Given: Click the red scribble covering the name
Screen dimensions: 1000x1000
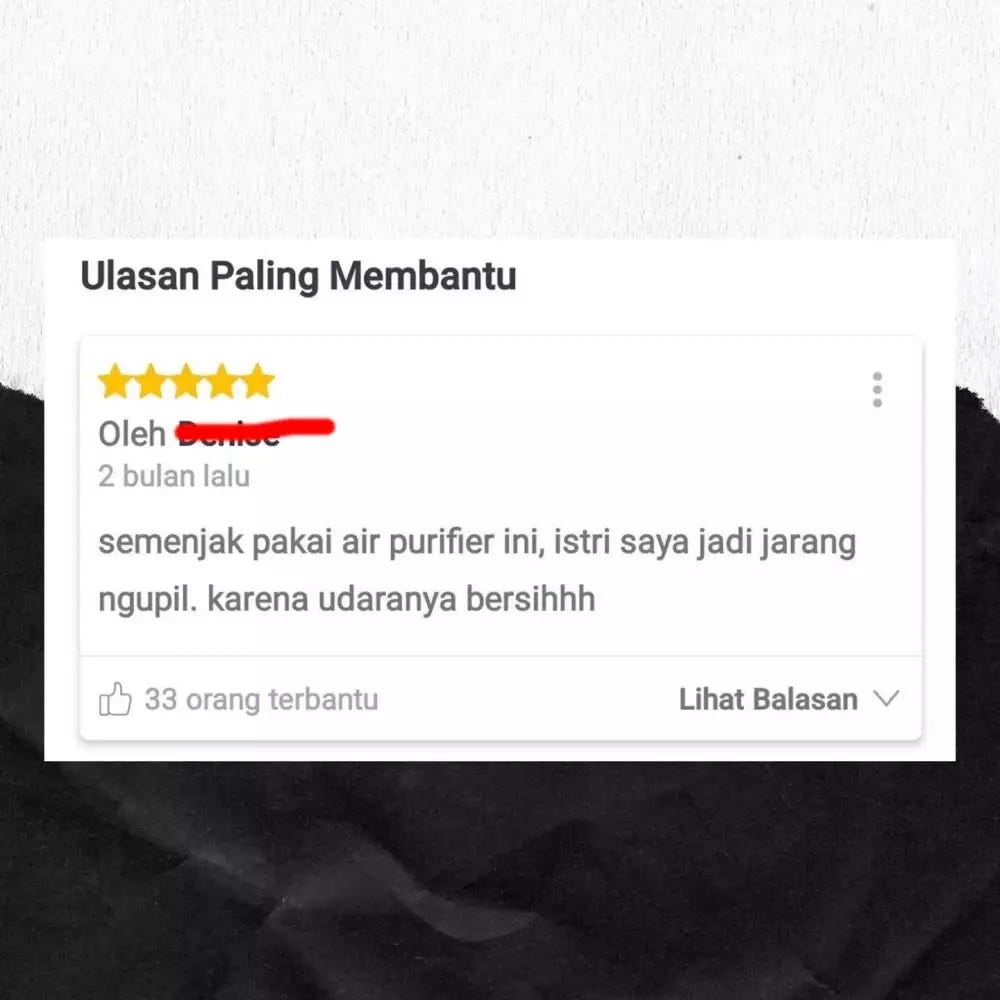Looking at the screenshot, I should pos(255,429).
